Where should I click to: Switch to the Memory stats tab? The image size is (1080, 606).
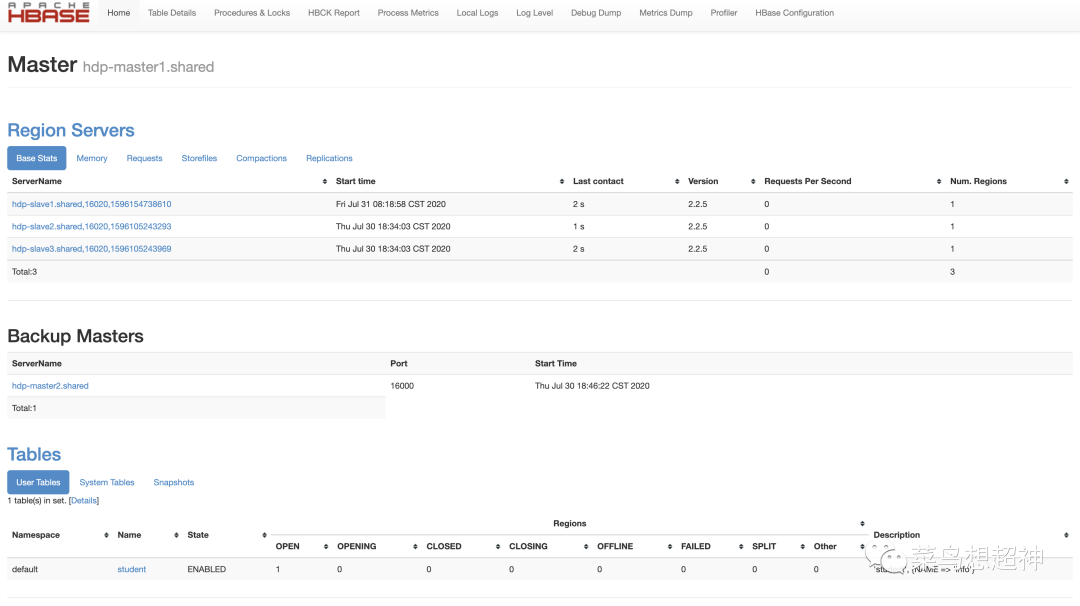pyautogui.click(x=92, y=158)
